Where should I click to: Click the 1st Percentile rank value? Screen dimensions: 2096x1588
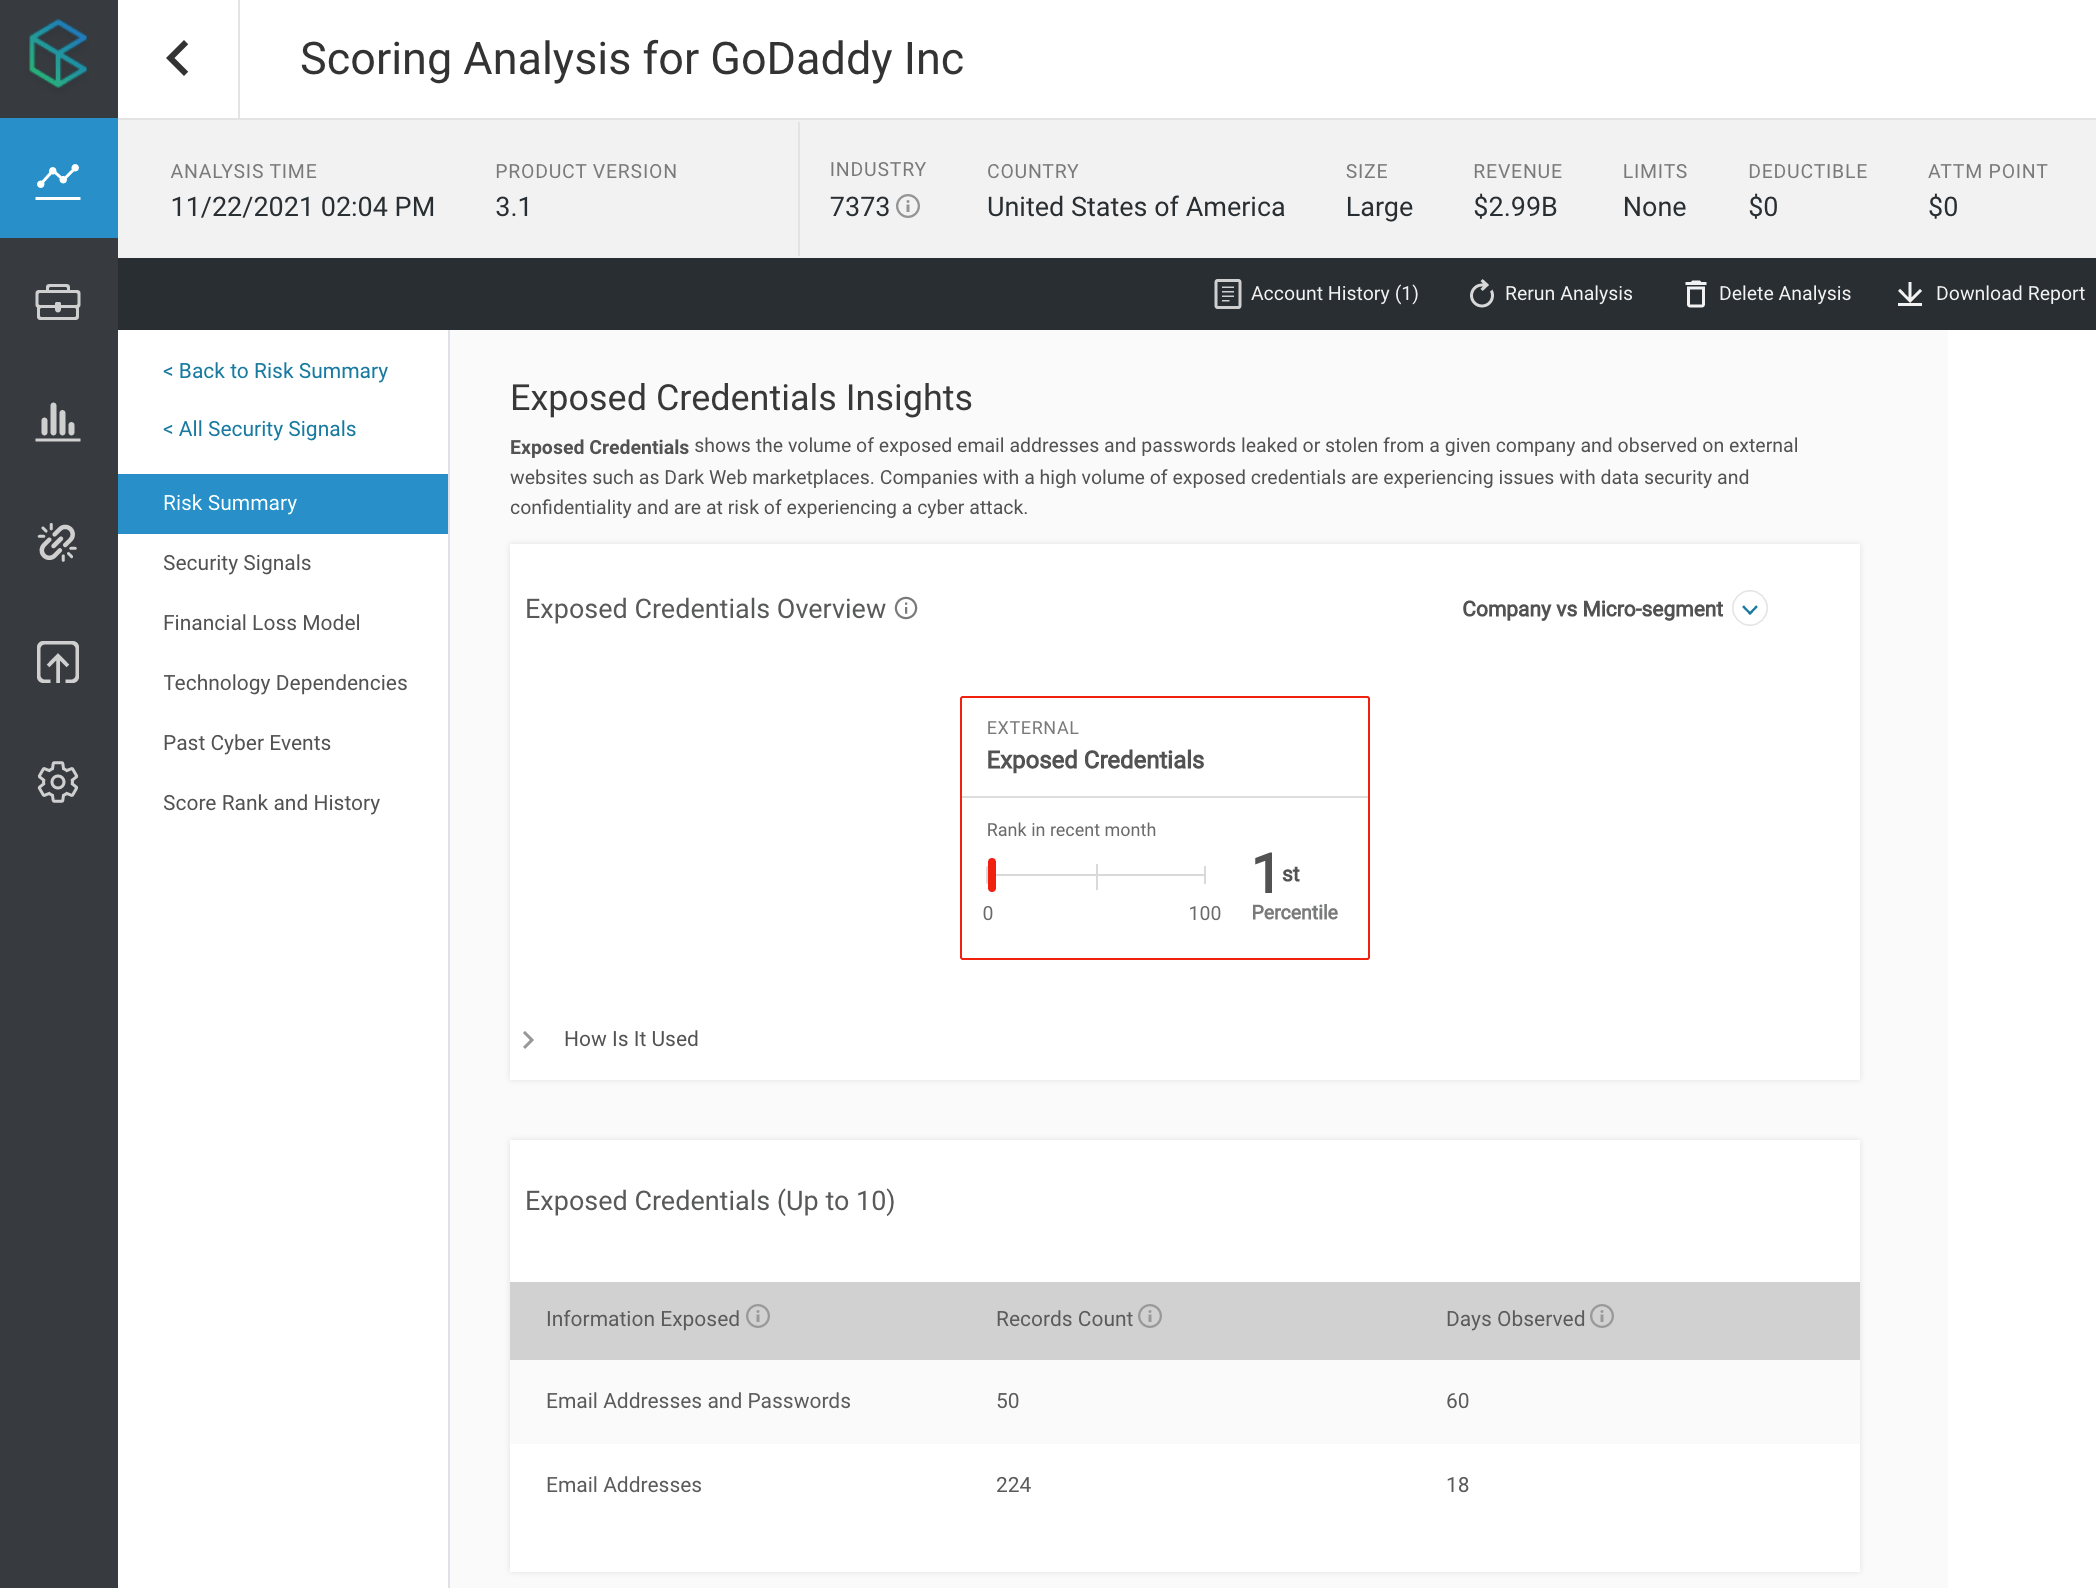click(1294, 886)
